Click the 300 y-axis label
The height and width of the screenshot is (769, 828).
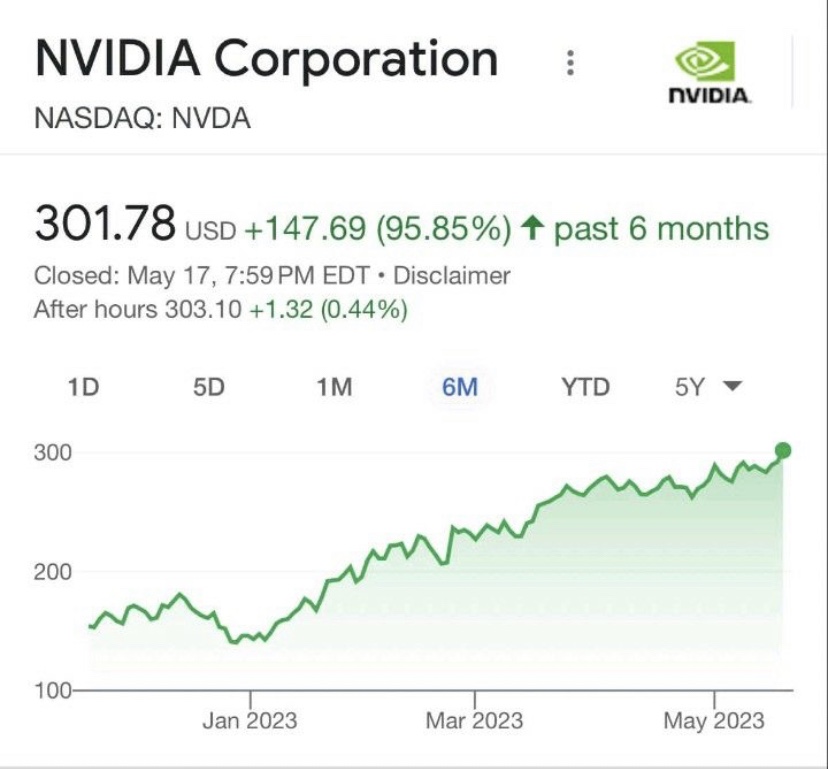click(x=55, y=453)
